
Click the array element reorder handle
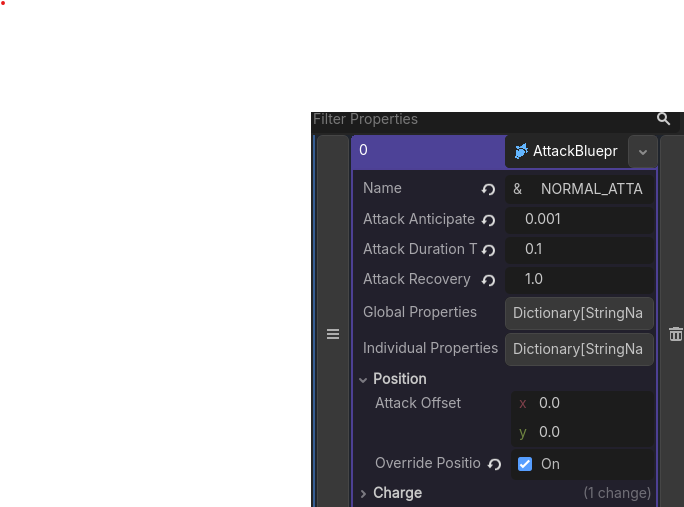(x=333, y=334)
